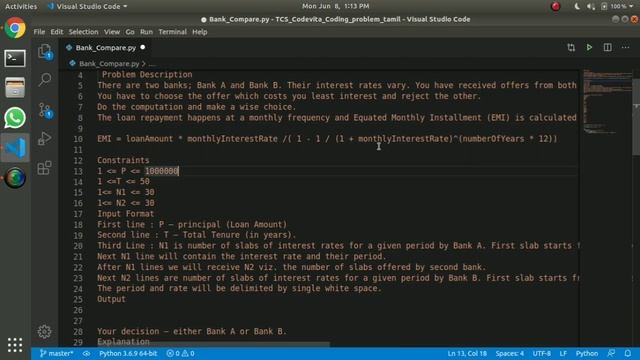Open the More Actions ellipsis menu
The height and width of the screenshot is (360, 640).
tap(625, 48)
